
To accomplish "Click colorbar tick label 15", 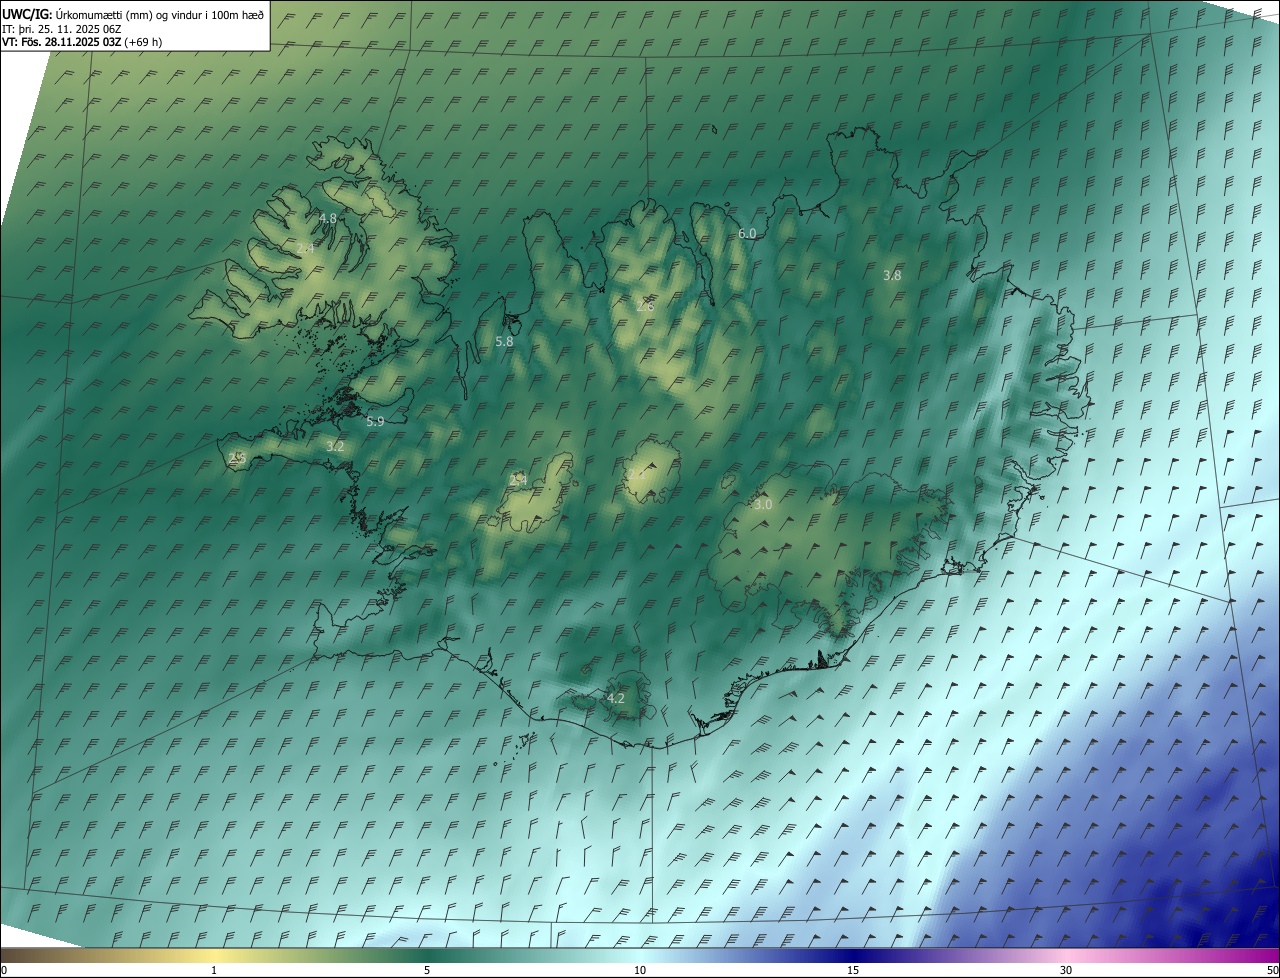I will point(853,970).
